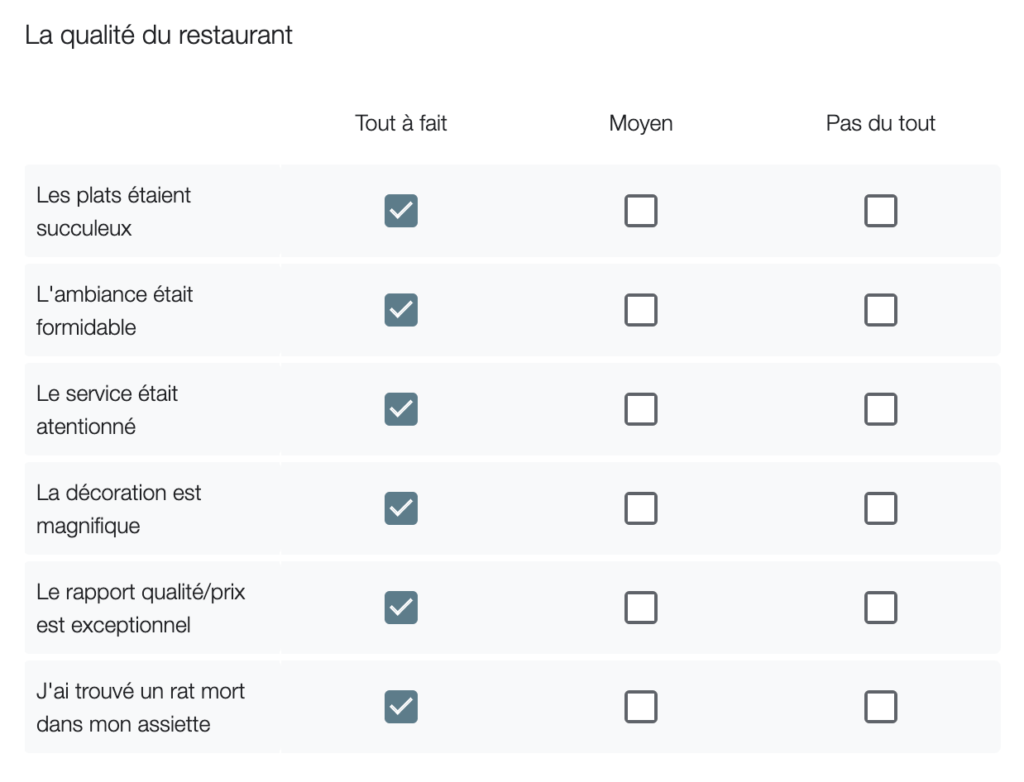Uncheck 'Tout à fait' for rat mort row
Image resolution: width=1024 pixels, height=782 pixels.
pyautogui.click(x=401, y=707)
